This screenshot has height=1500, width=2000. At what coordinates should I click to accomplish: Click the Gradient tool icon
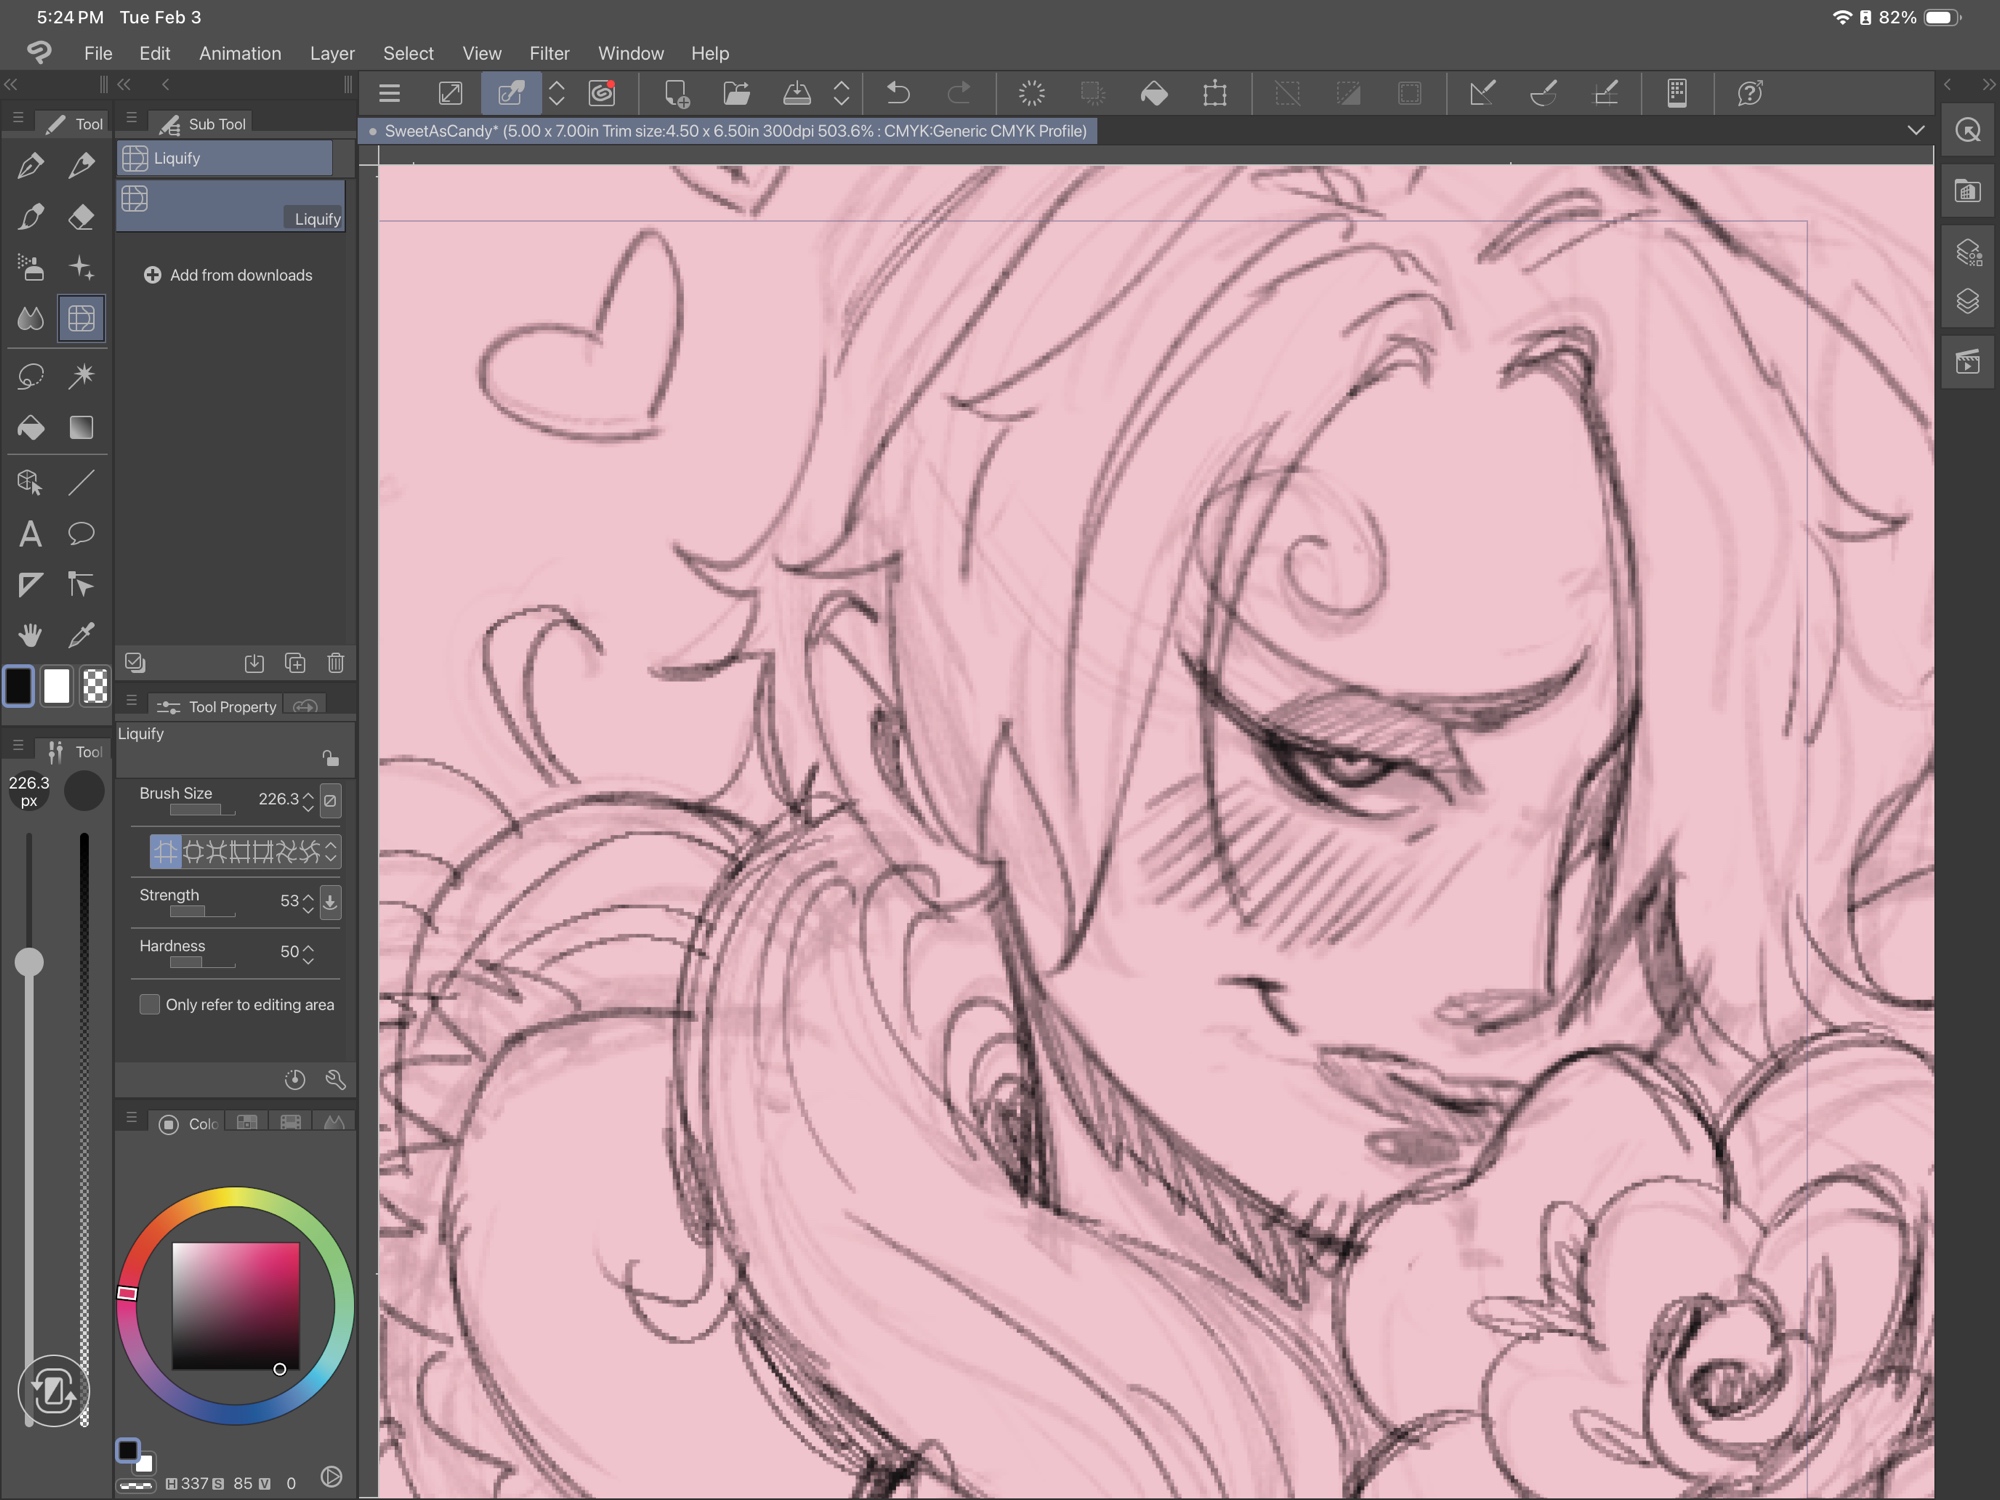pos(81,428)
